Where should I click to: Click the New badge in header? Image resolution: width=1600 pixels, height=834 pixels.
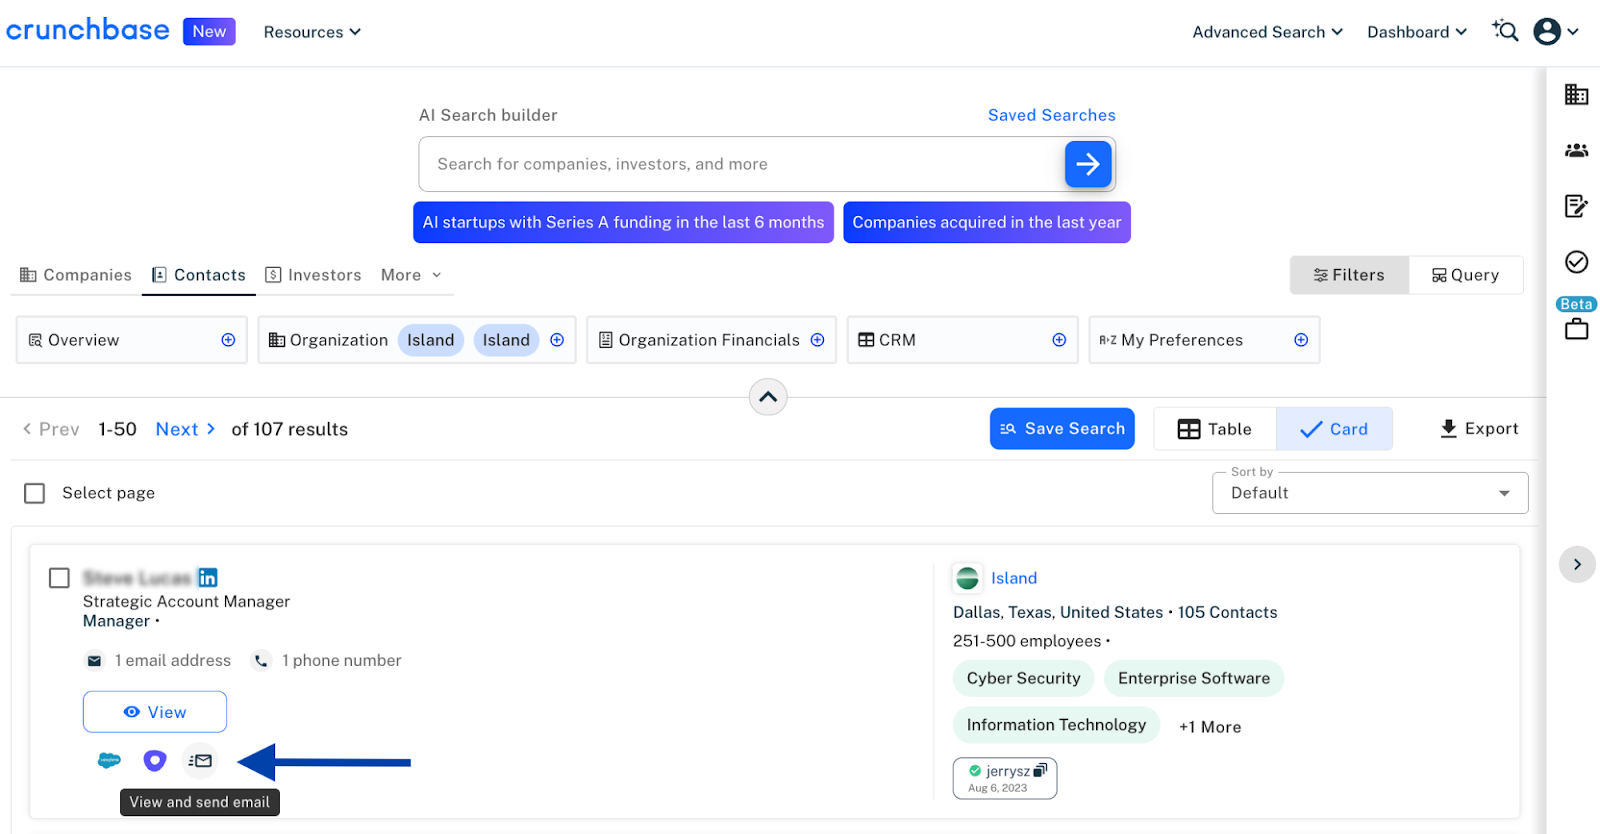[209, 31]
